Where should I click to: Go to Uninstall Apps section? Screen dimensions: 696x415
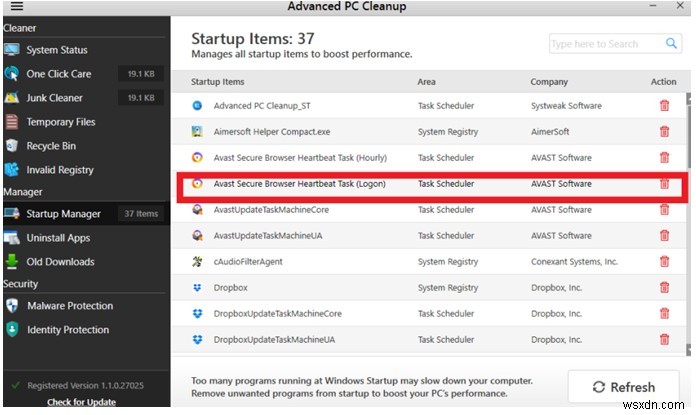click(x=58, y=238)
